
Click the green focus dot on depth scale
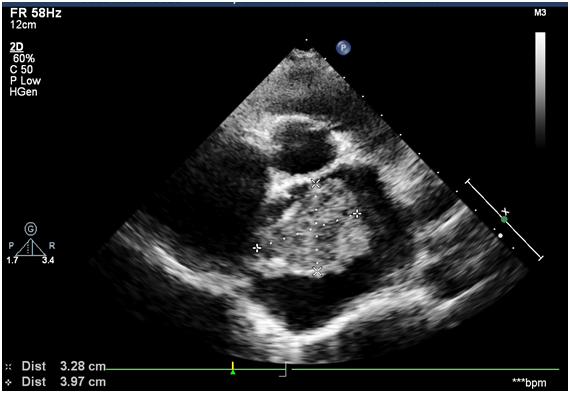click(x=504, y=219)
